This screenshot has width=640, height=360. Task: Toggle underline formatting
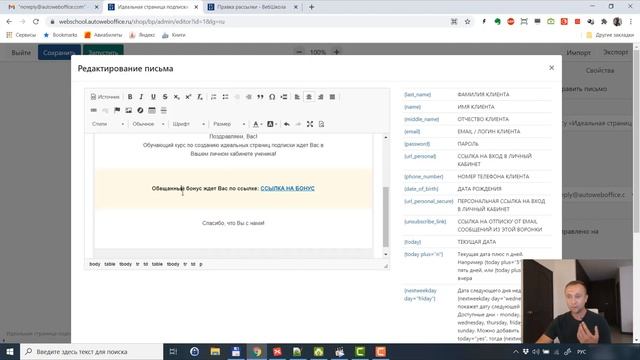point(153,97)
